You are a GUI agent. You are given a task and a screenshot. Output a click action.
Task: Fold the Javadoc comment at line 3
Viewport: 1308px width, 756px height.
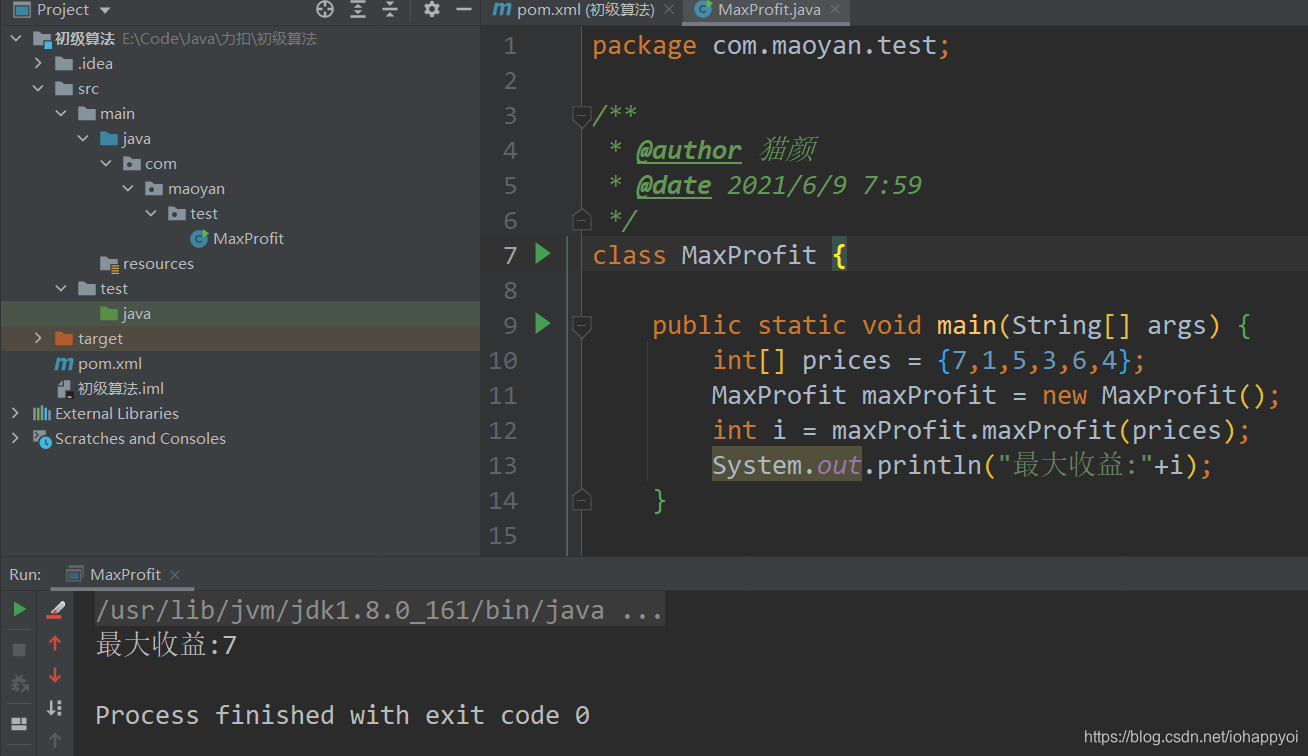581,116
